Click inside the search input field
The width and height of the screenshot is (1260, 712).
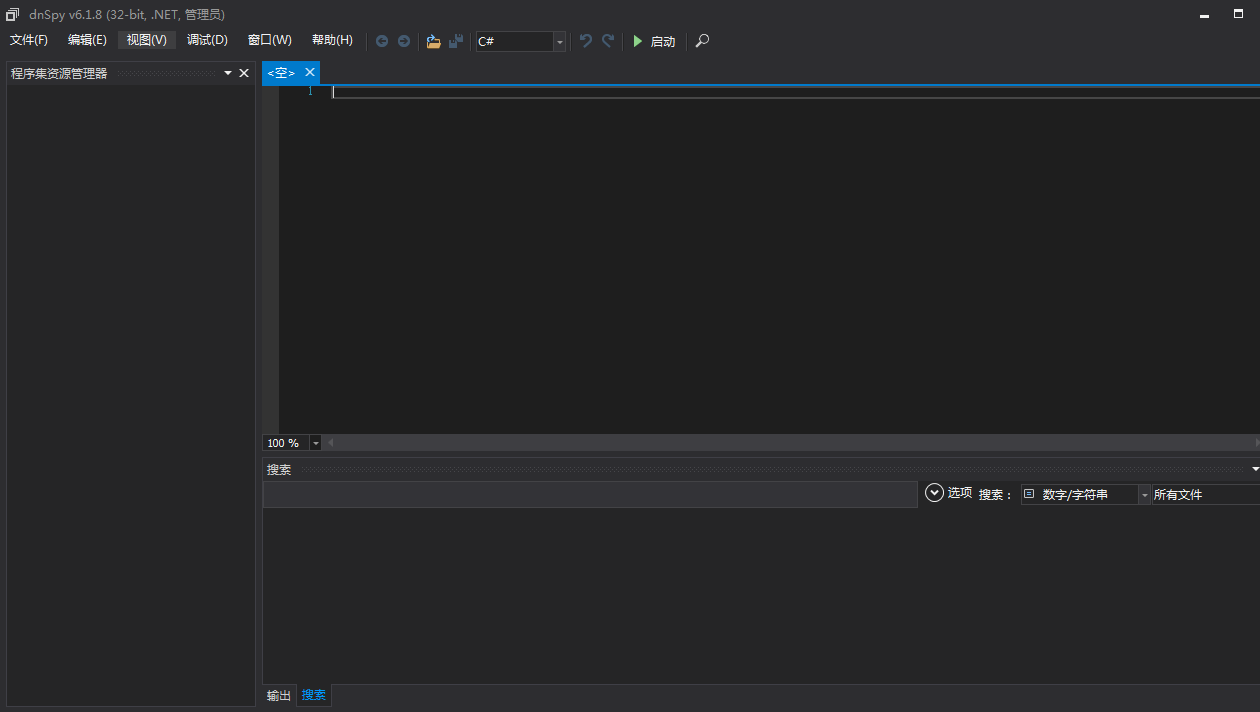pyautogui.click(x=588, y=493)
